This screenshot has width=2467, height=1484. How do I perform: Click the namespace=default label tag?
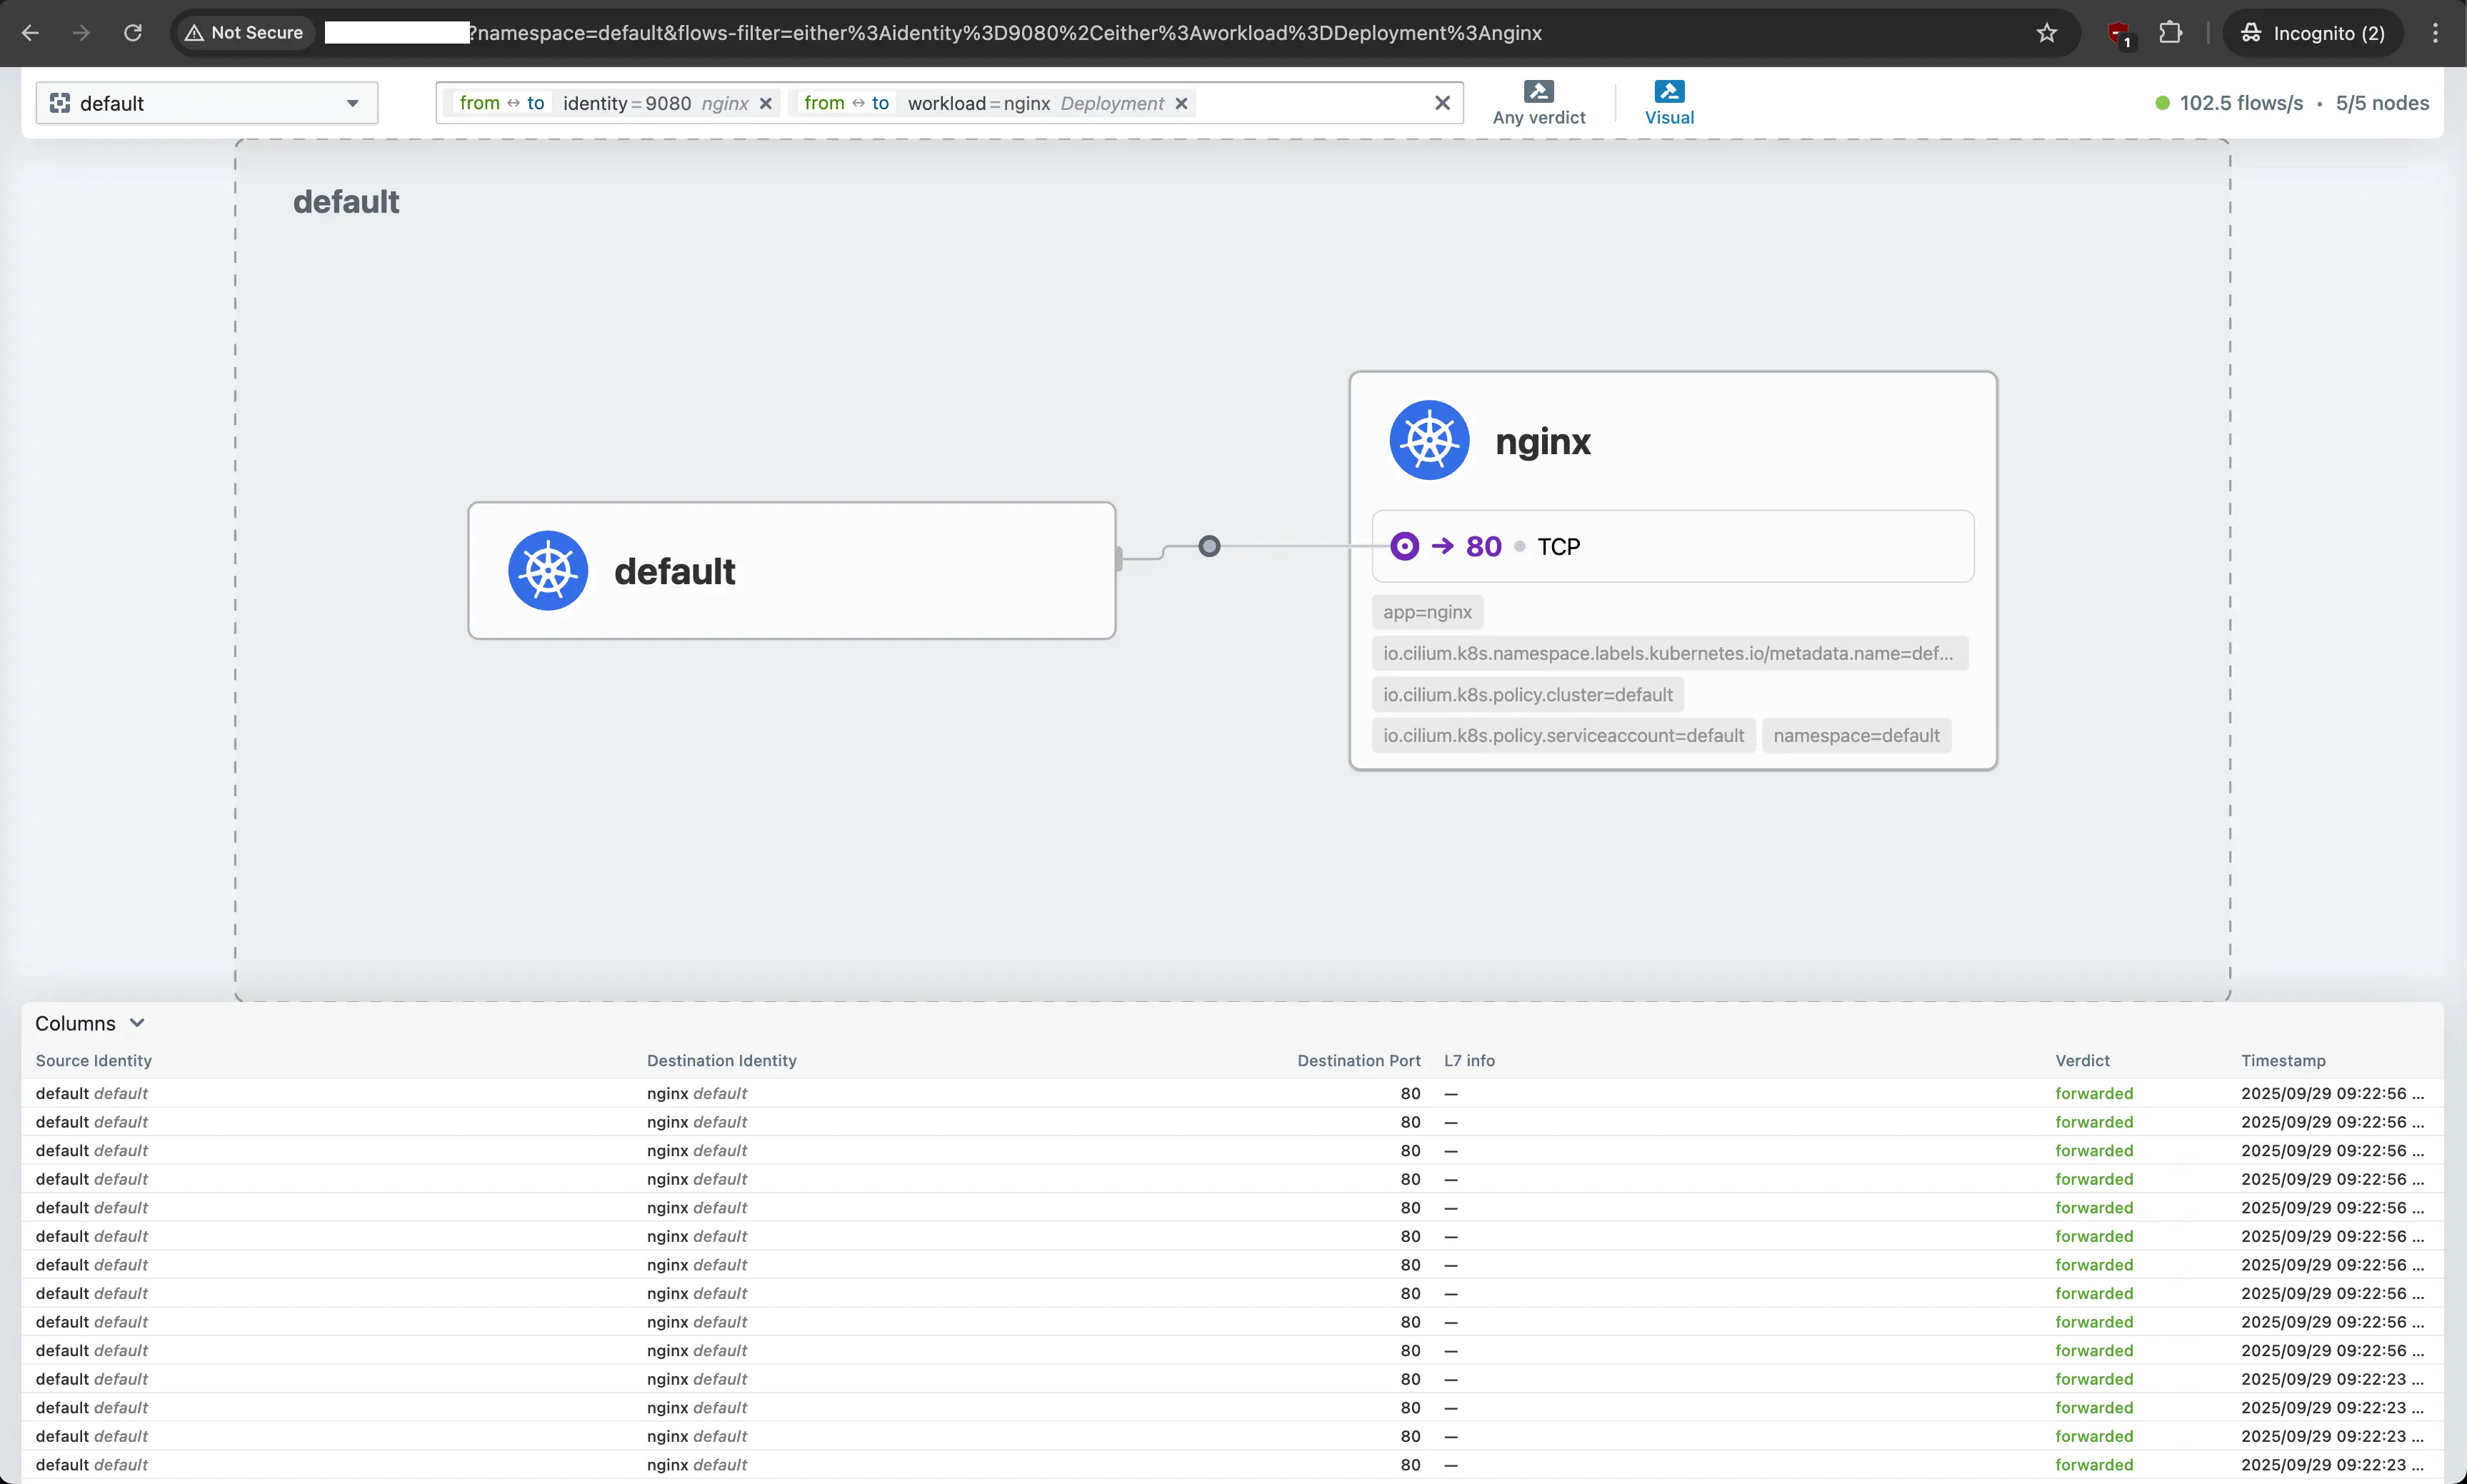tap(1856, 736)
